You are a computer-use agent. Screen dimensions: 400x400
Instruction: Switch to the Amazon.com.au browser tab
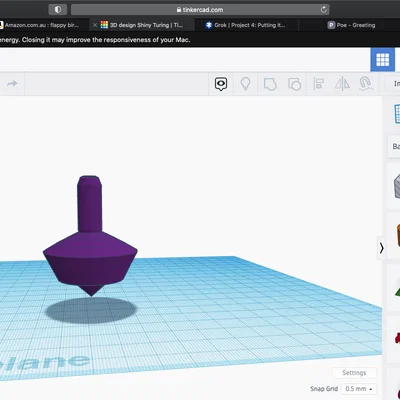coord(42,25)
